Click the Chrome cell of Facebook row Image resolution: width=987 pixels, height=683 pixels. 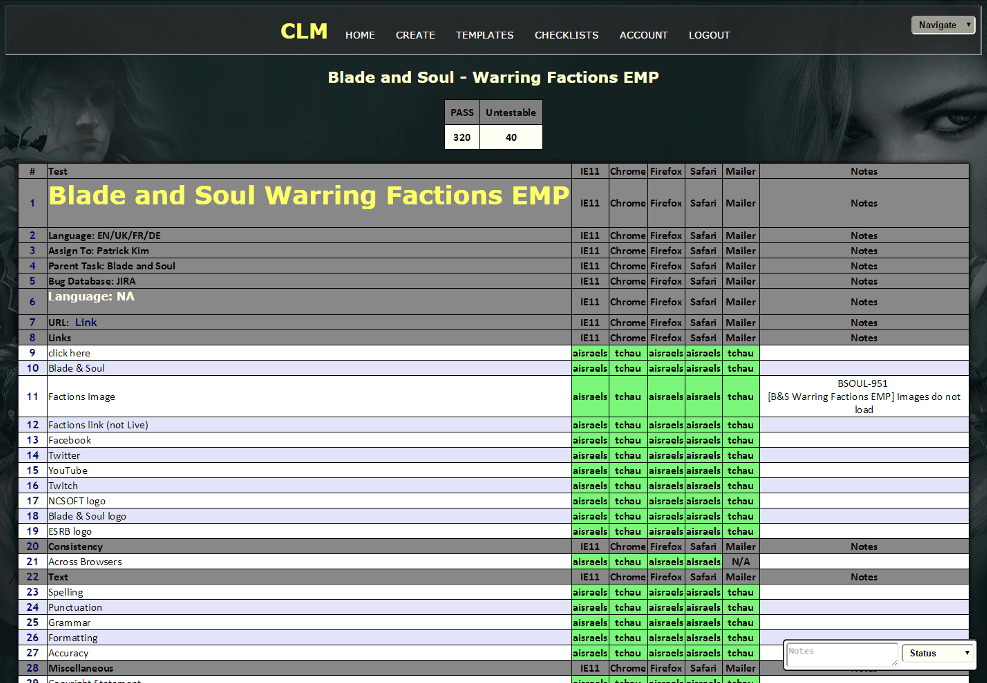628,440
